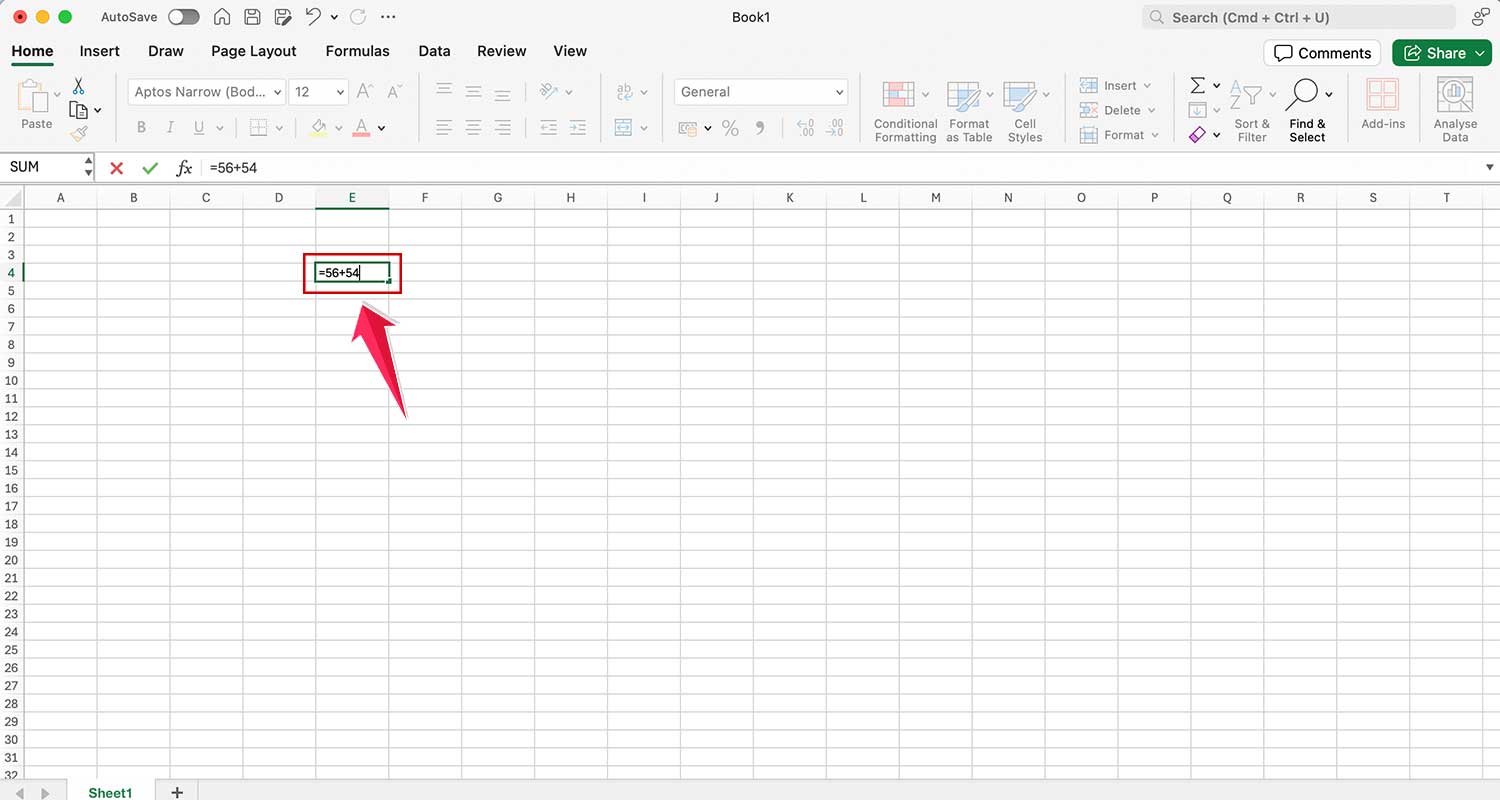
Task: Toggle the AutoSave switch on
Action: click(183, 17)
